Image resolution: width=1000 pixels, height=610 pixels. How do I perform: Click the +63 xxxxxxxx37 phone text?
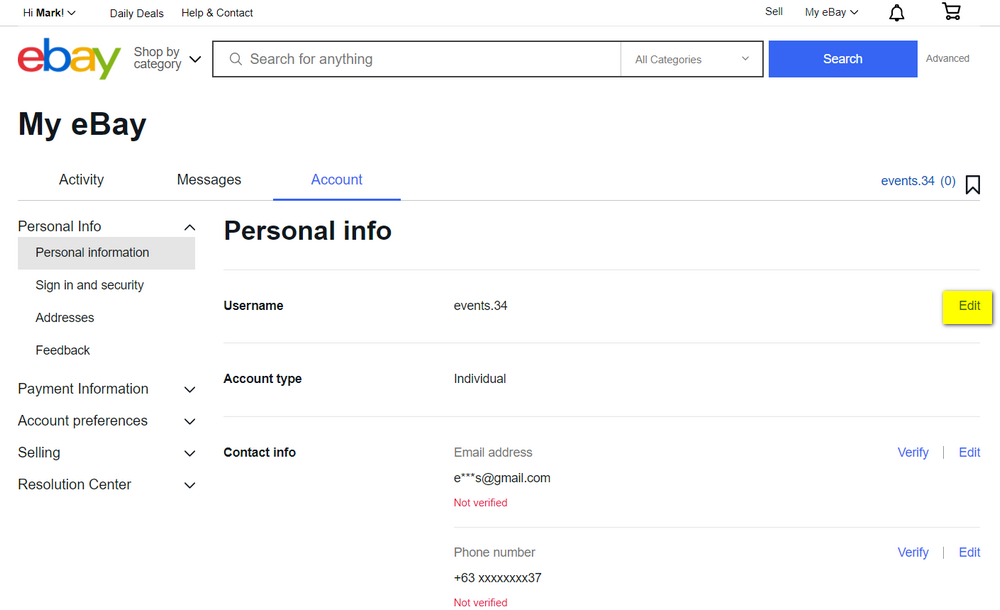(x=497, y=578)
